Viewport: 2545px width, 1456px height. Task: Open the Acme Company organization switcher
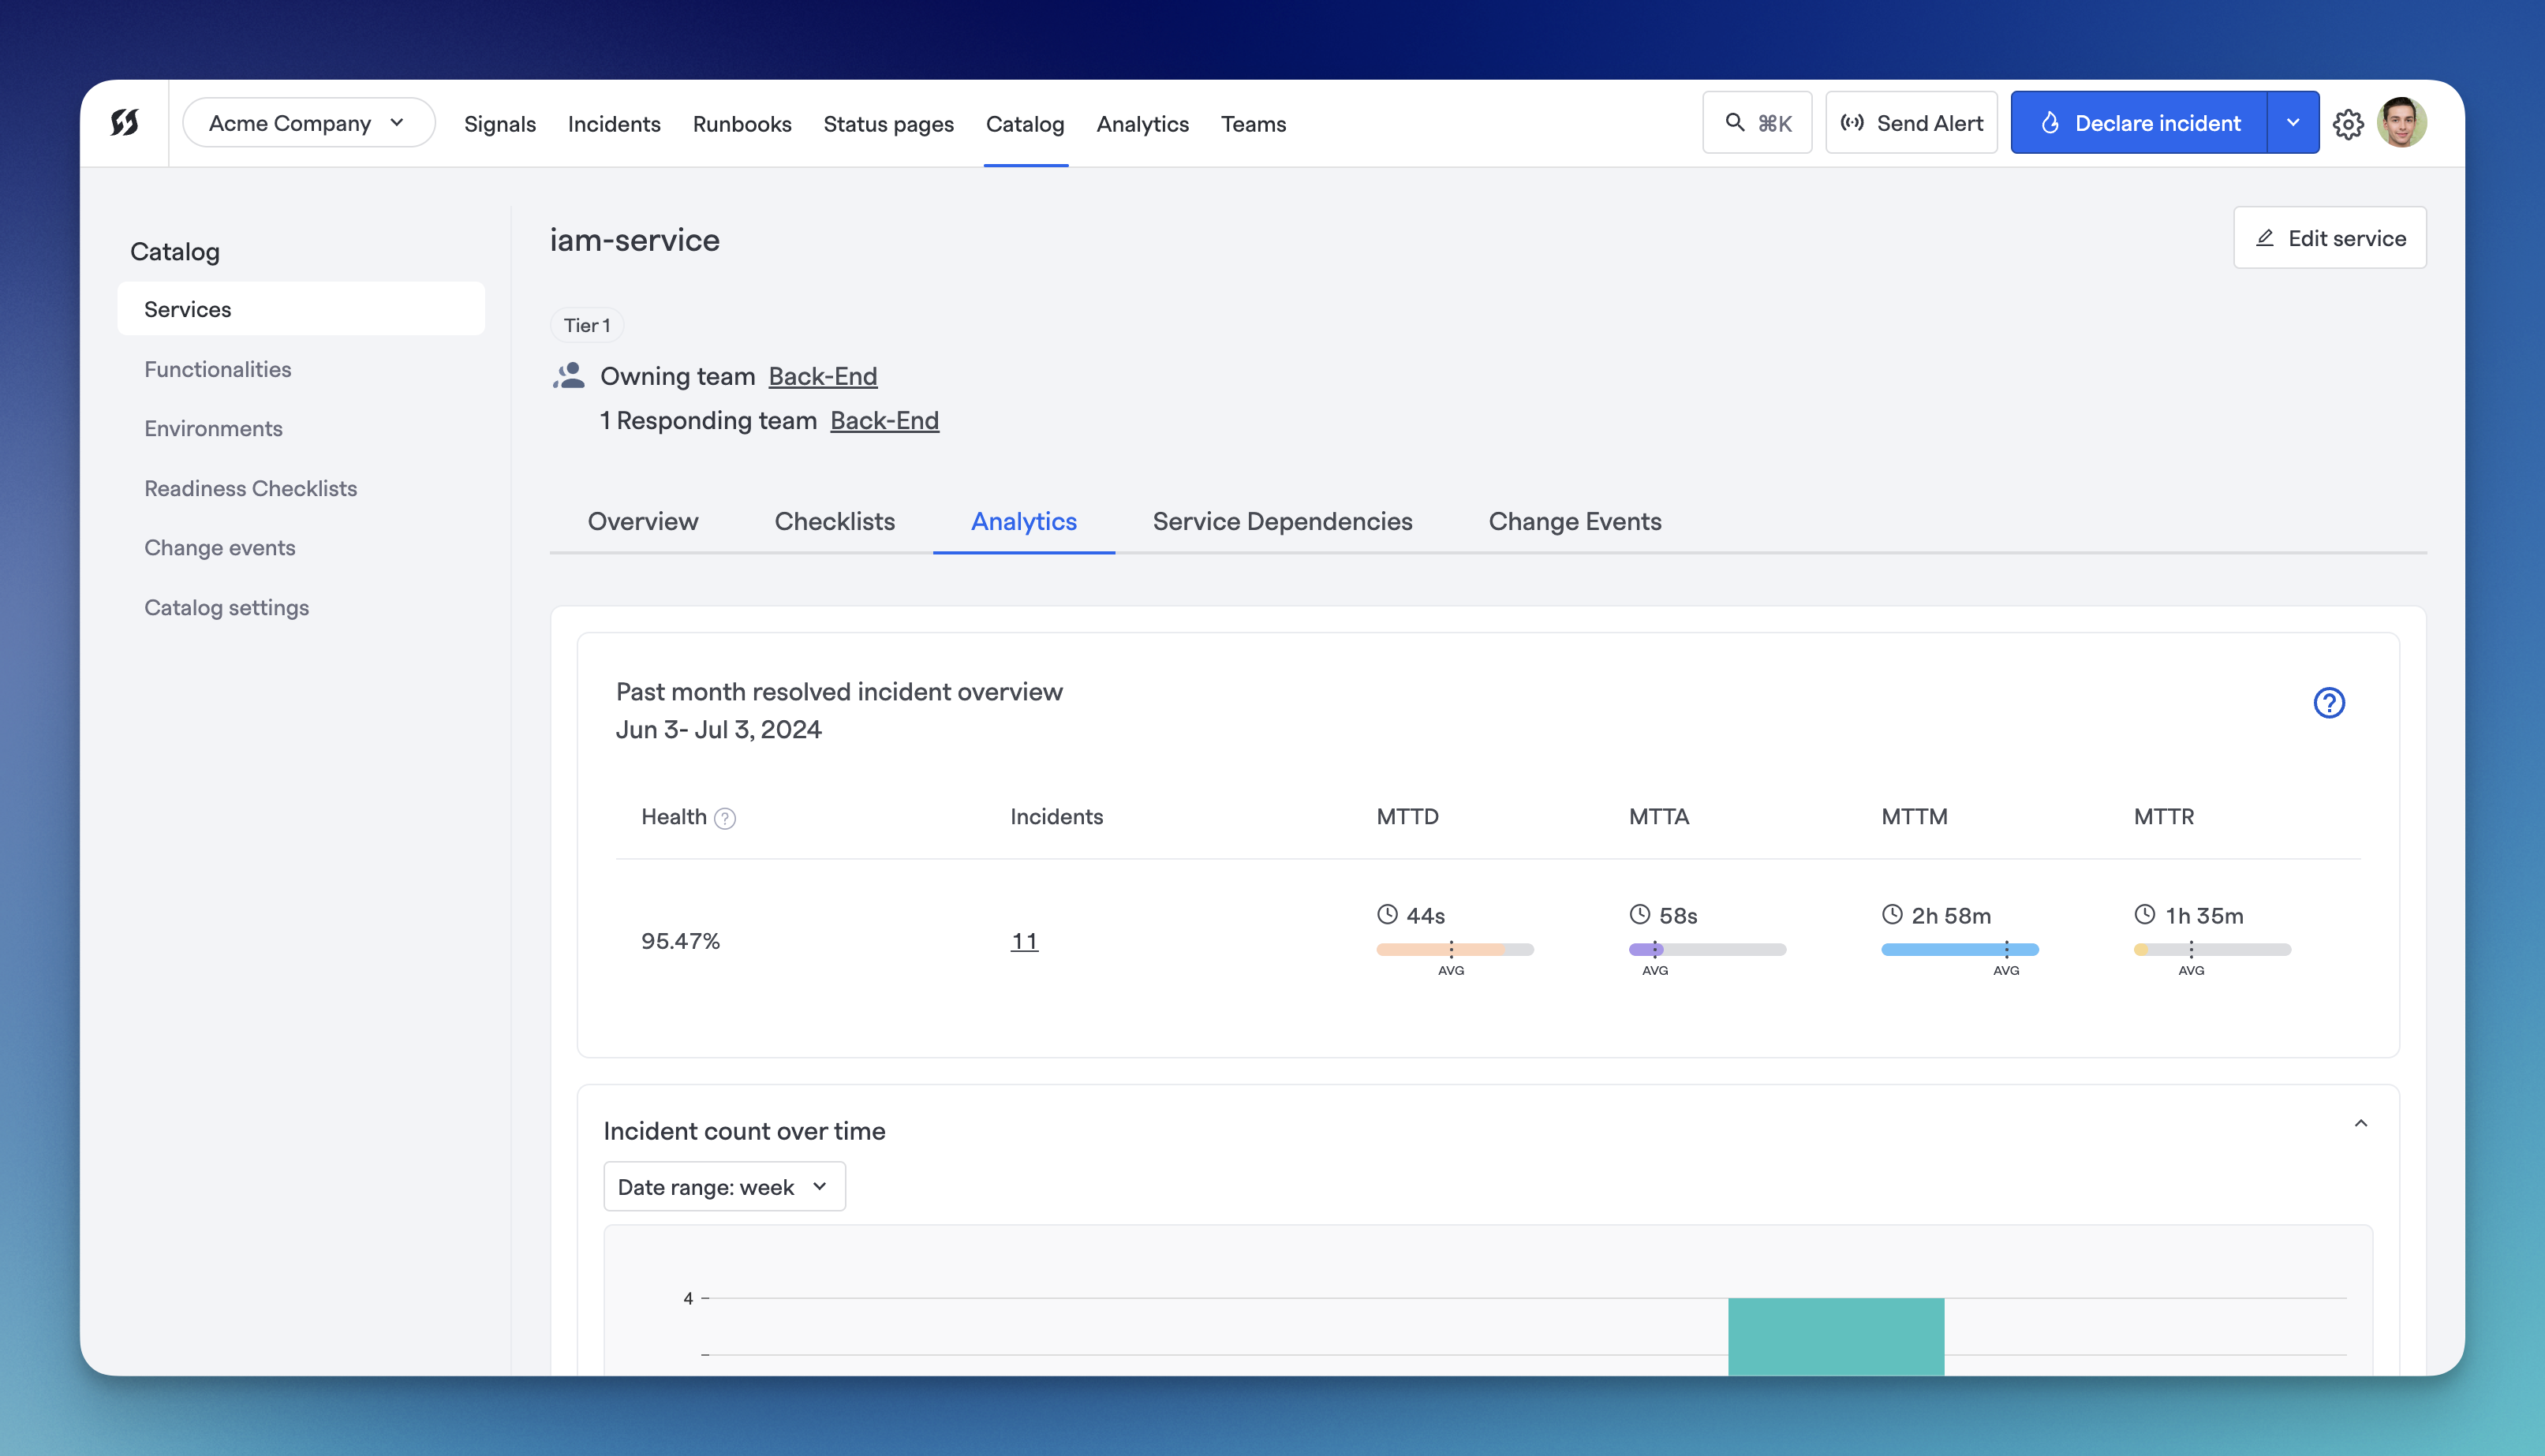[308, 123]
